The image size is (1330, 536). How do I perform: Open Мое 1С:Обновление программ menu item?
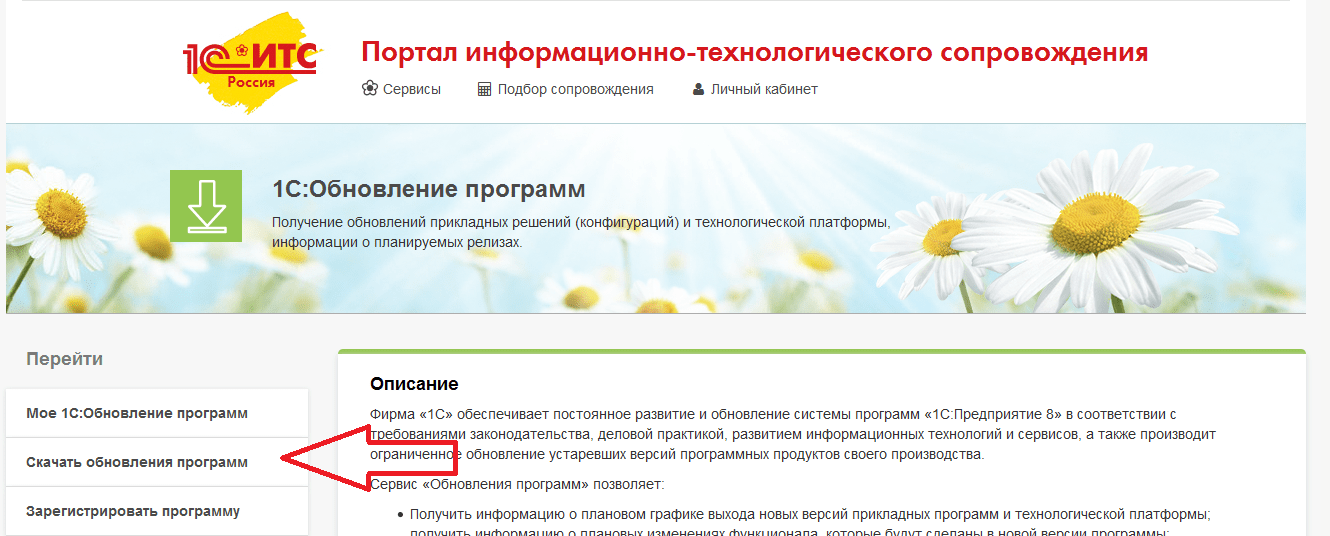[157, 413]
